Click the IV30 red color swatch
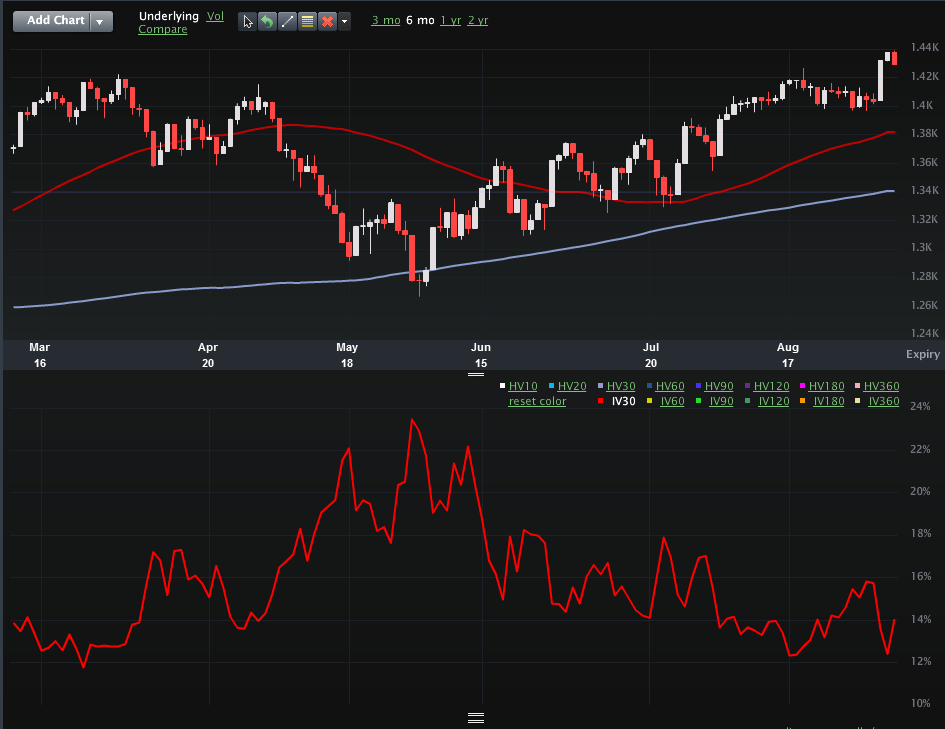The height and width of the screenshot is (729, 945). (x=600, y=401)
